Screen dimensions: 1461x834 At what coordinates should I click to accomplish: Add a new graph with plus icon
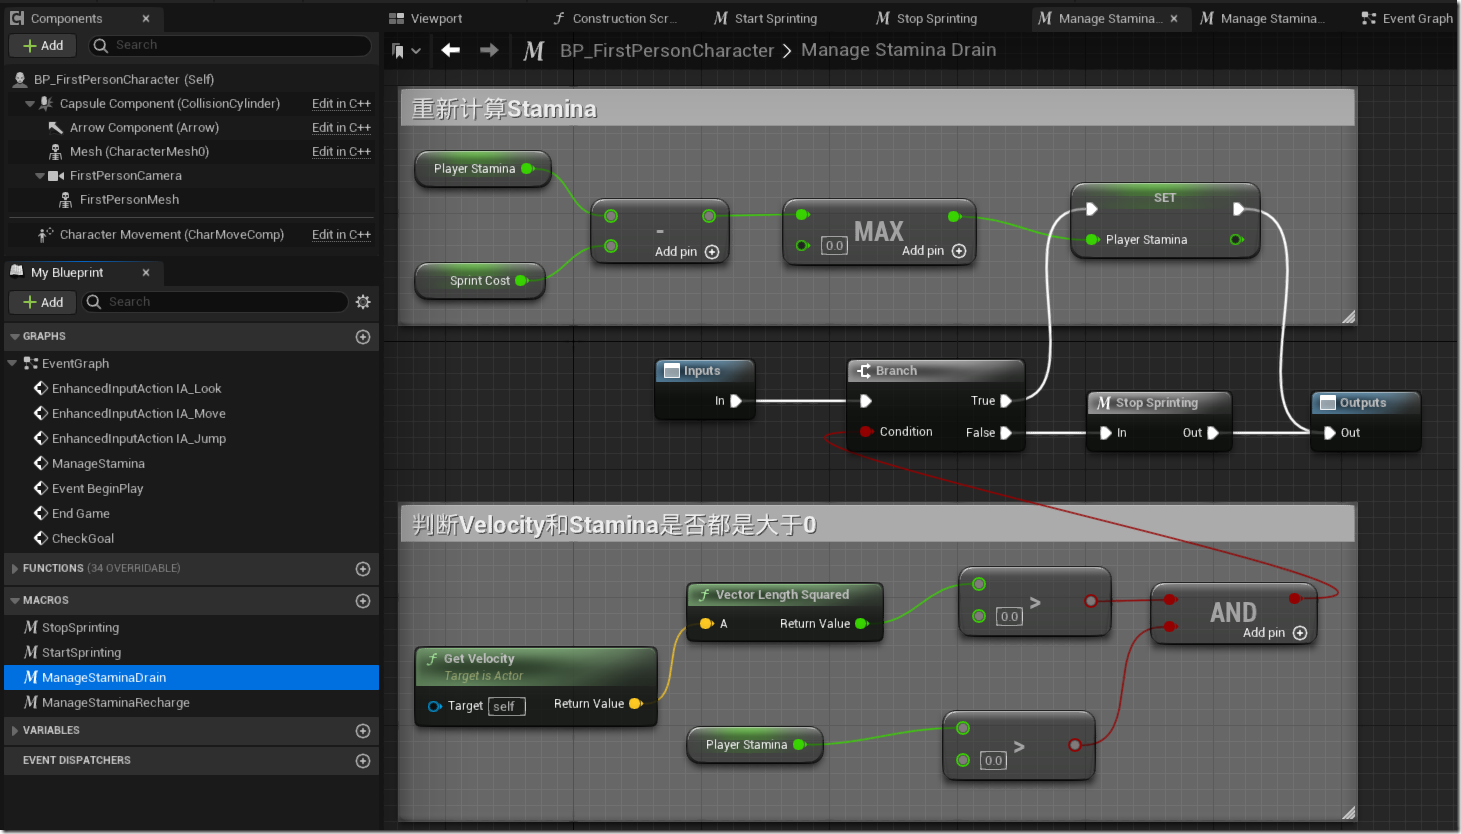point(363,337)
